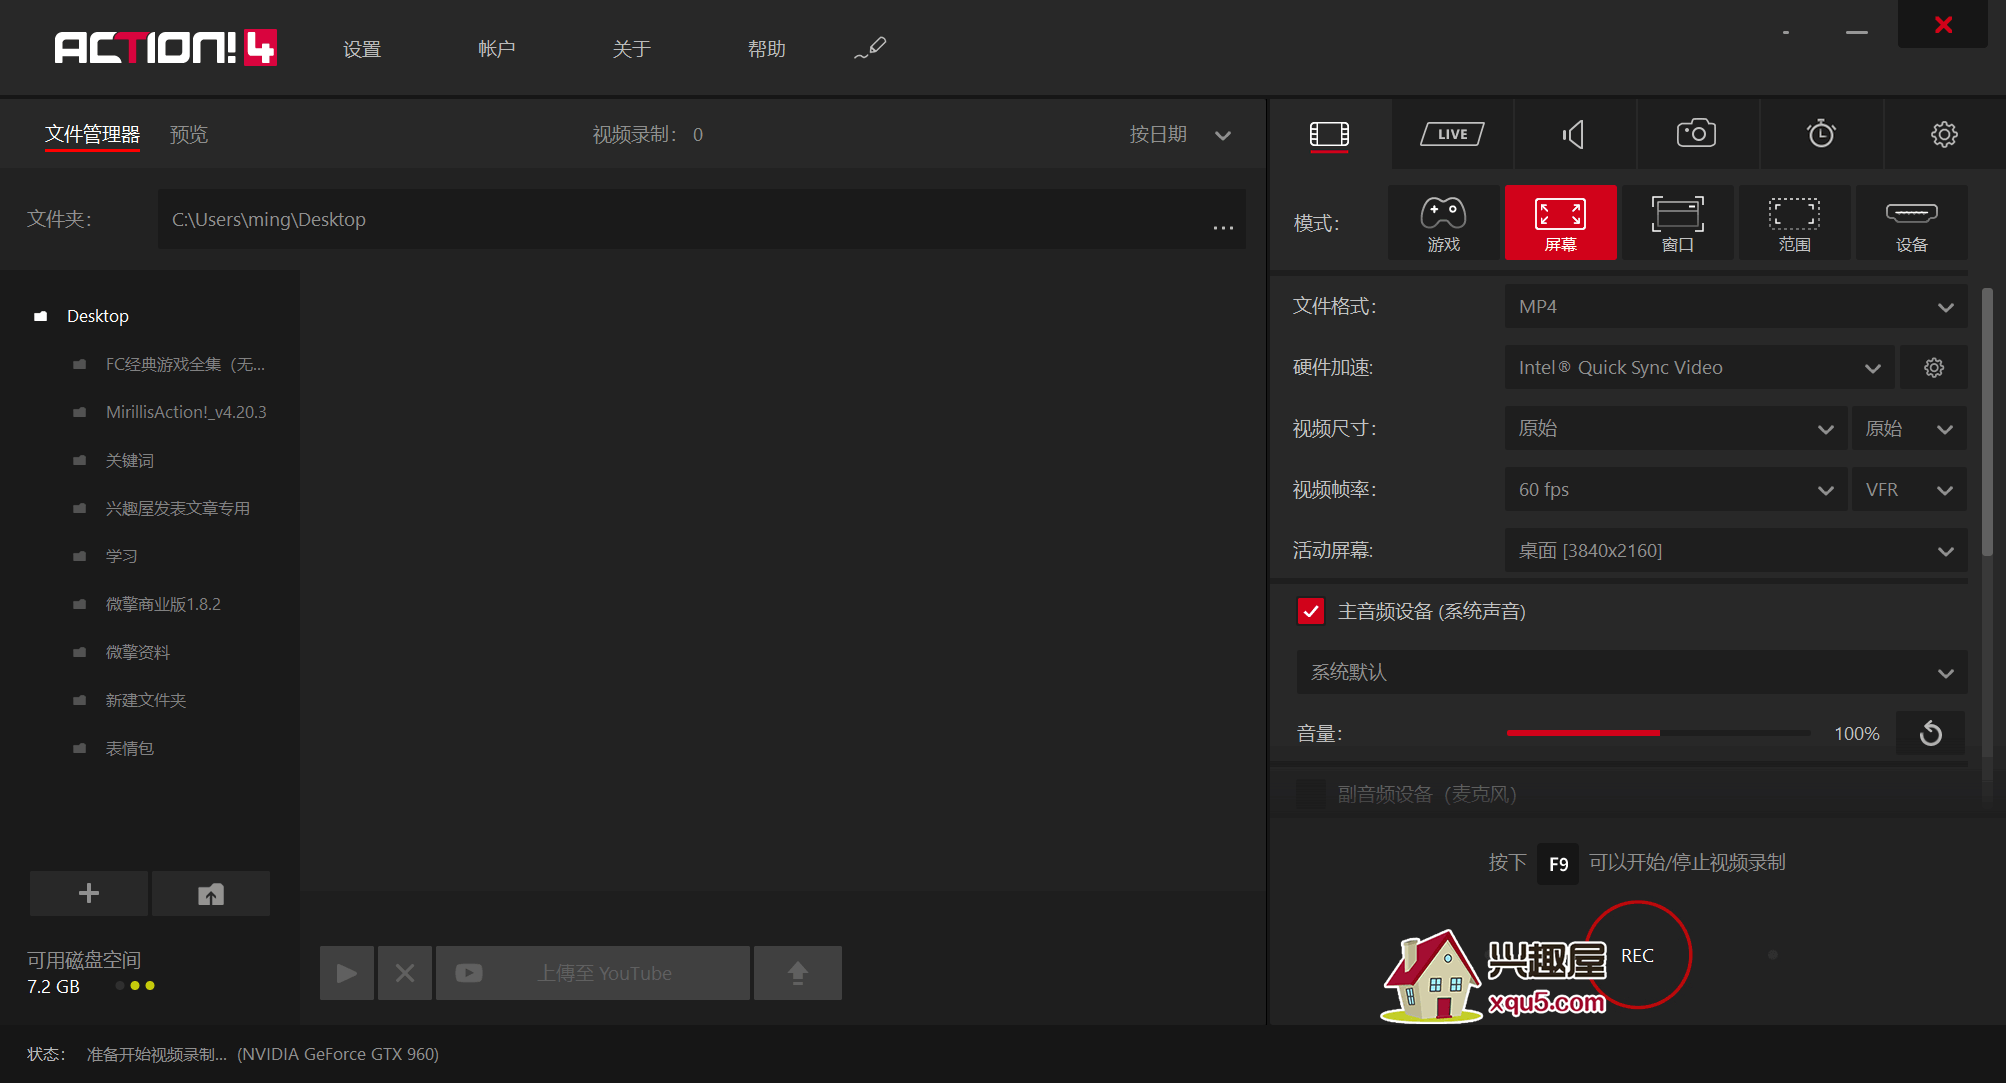Viewport: 2006px width, 1083px height.
Task: Select the window (窗口) recording mode
Action: [1677, 223]
